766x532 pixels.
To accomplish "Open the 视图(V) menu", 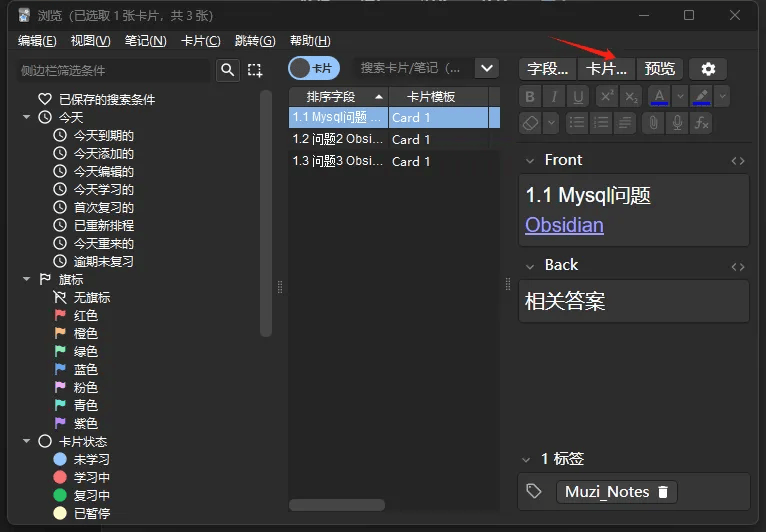I will (x=90, y=41).
